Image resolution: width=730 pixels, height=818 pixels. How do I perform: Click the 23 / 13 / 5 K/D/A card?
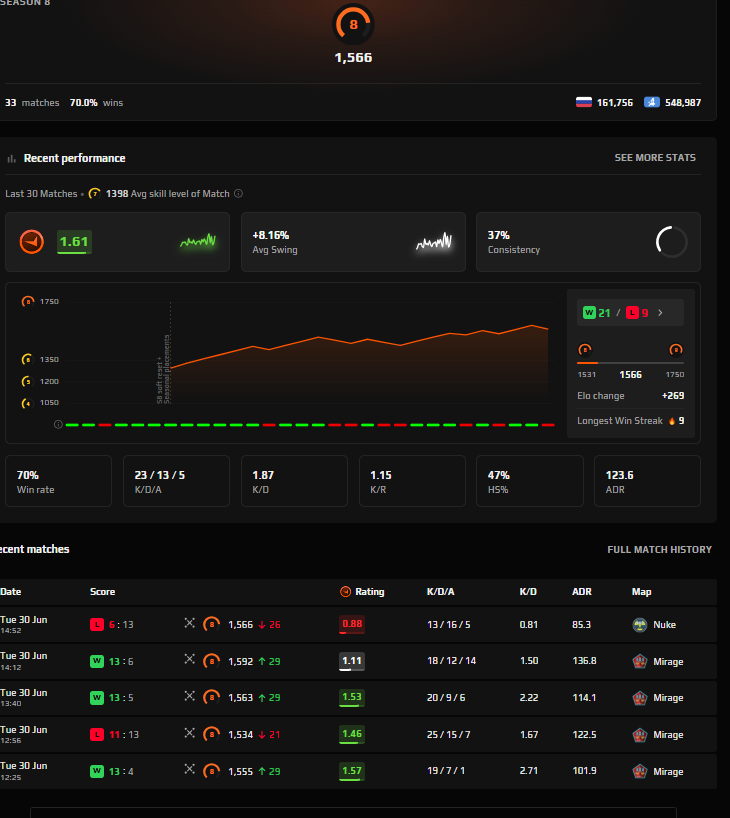[x=176, y=481]
